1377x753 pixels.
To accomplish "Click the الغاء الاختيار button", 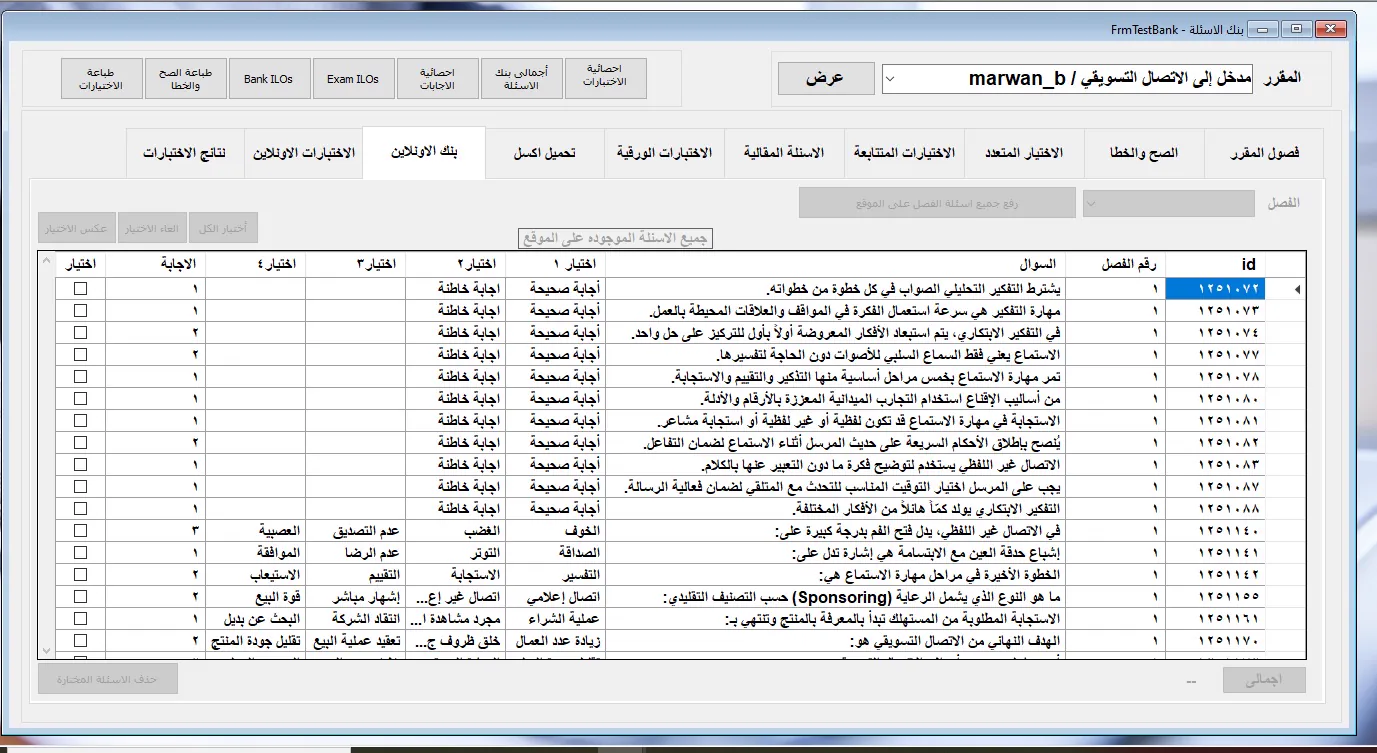I will point(152,228).
